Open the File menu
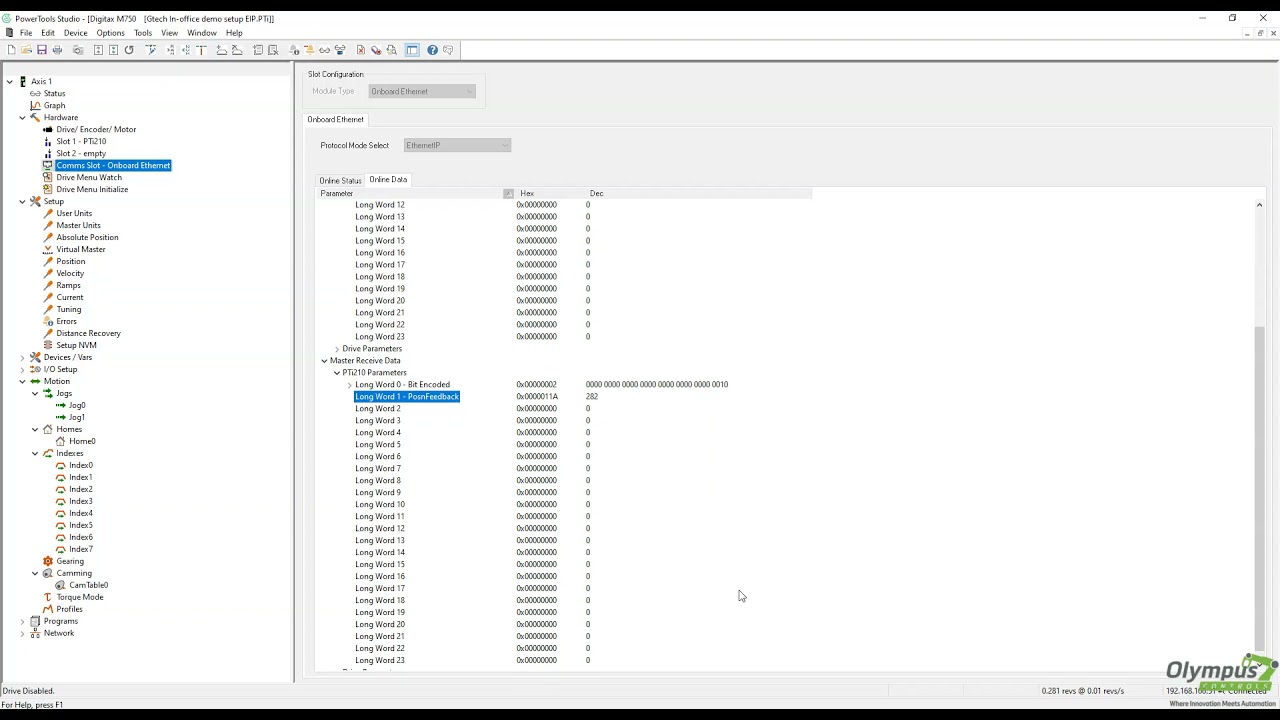Image resolution: width=1280 pixels, height=720 pixels. pyautogui.click(x=26, y=33)
